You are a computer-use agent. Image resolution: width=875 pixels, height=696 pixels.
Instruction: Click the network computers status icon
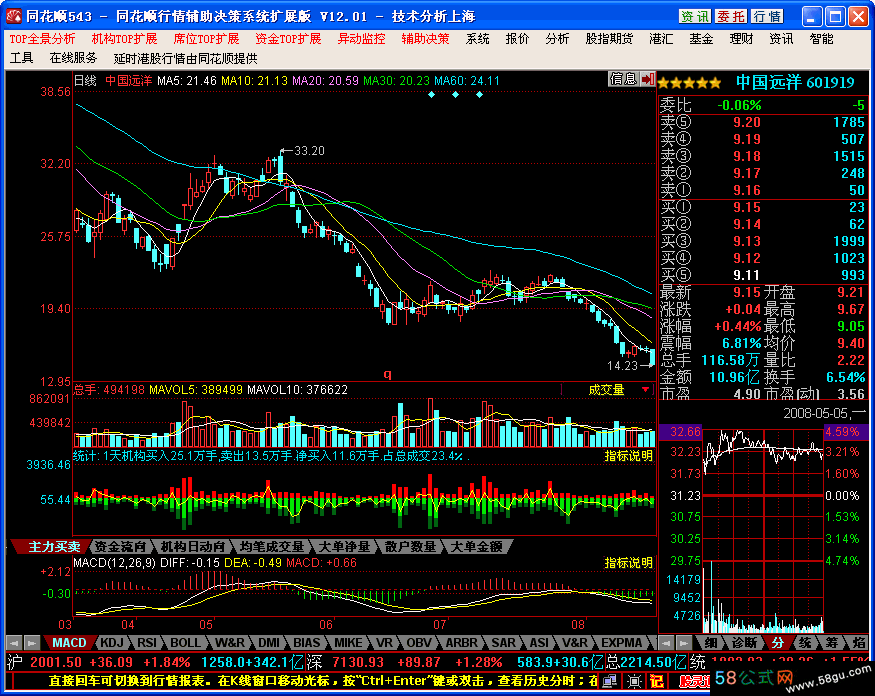(610, 681)
